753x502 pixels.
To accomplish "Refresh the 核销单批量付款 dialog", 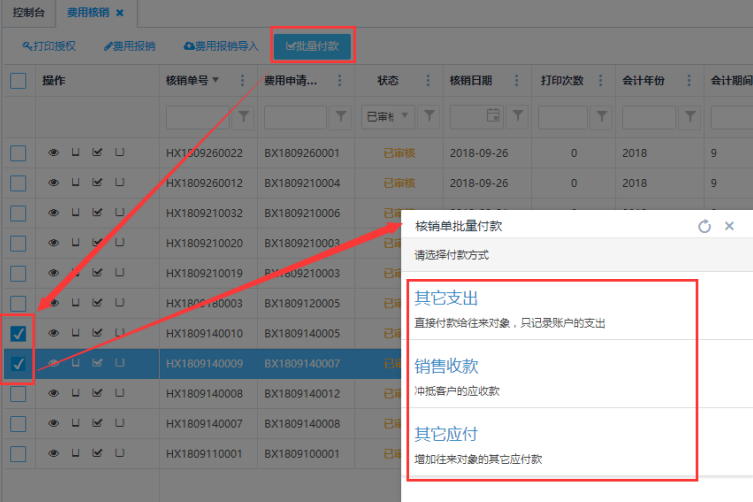I will [x=704, y=227].
